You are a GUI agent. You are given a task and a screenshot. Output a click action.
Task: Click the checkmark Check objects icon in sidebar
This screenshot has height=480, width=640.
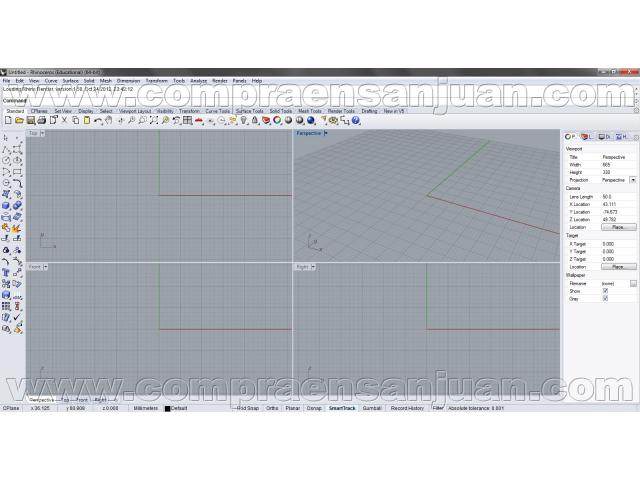tap(17, 317)
